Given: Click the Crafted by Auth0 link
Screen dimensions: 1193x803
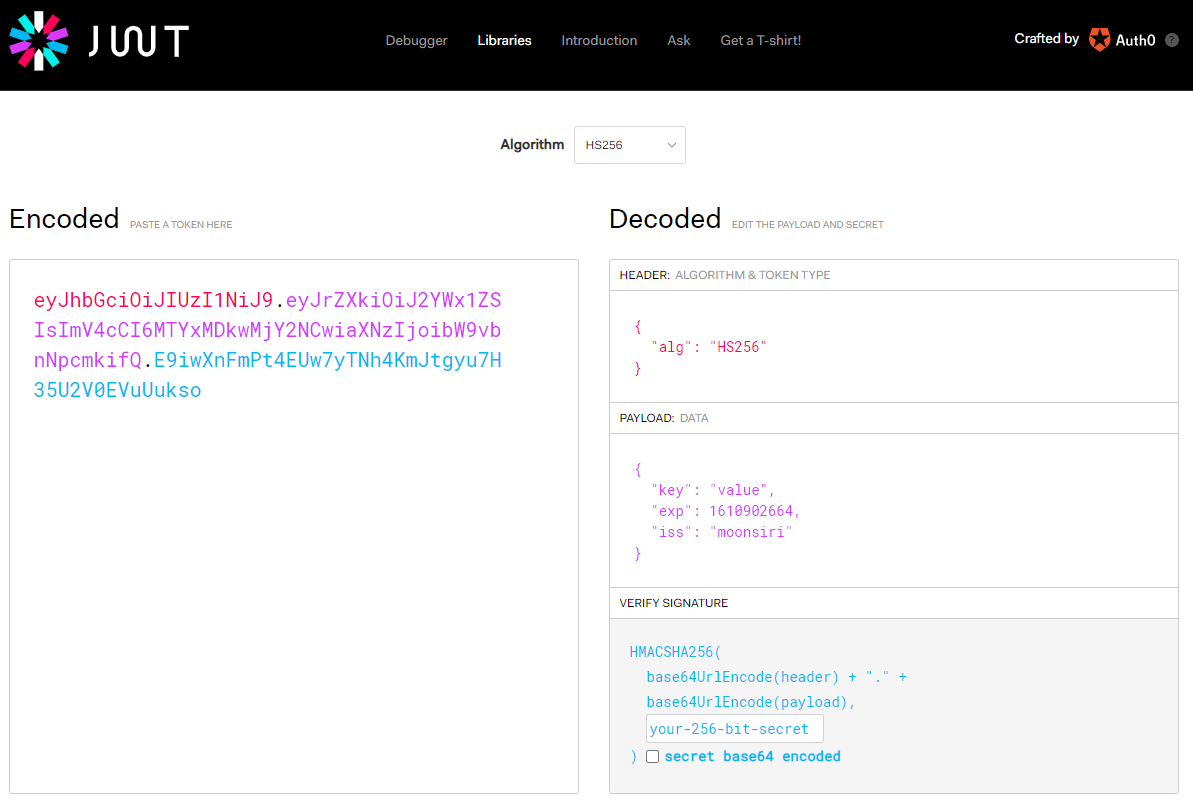Looking at the screenshot, I should point(1085,40).
